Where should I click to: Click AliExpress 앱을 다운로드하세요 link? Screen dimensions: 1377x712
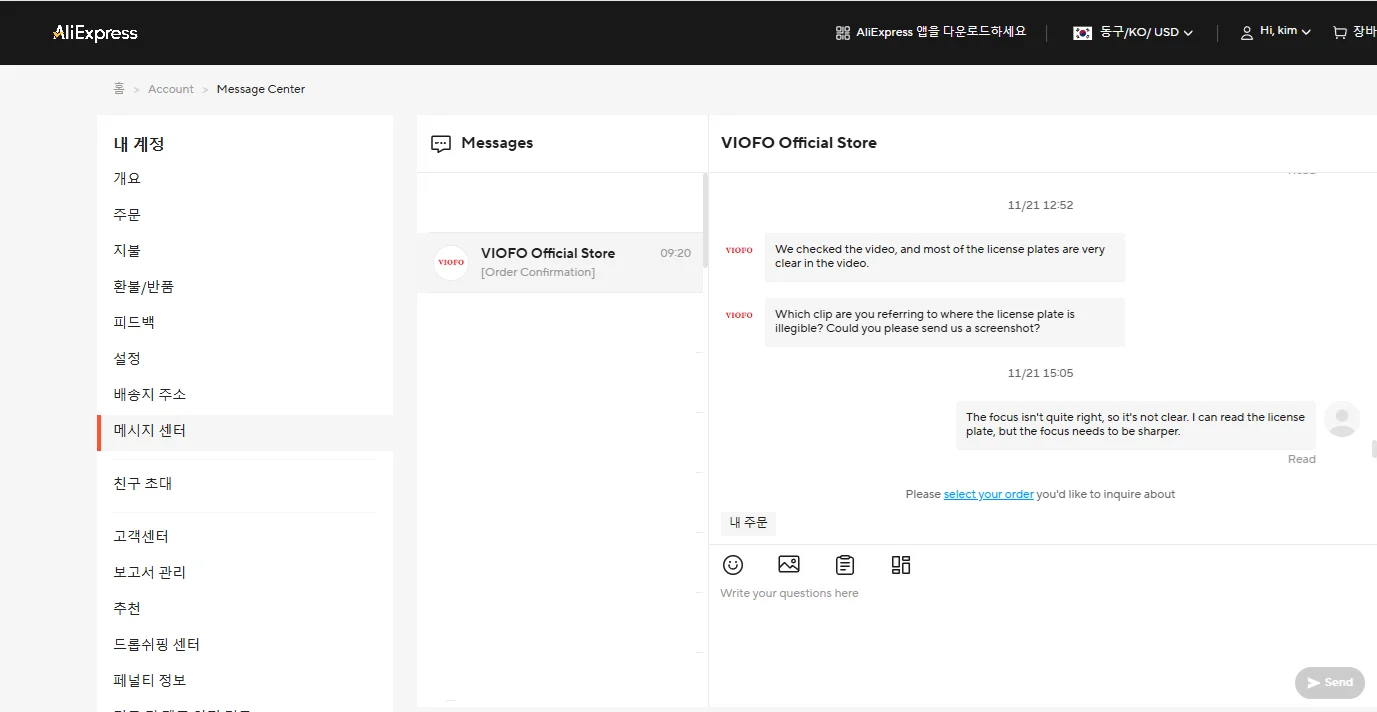click(x=941, y=32)
